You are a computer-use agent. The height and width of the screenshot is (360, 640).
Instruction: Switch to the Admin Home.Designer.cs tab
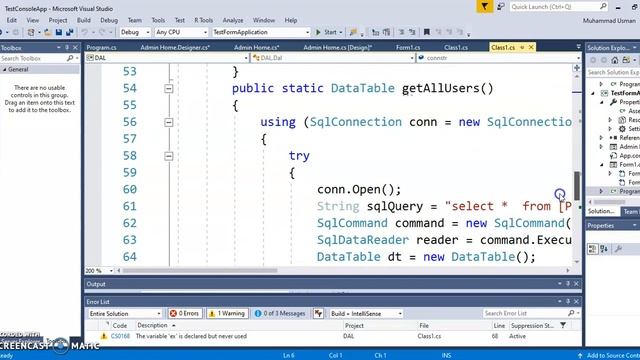coord(175,47)
